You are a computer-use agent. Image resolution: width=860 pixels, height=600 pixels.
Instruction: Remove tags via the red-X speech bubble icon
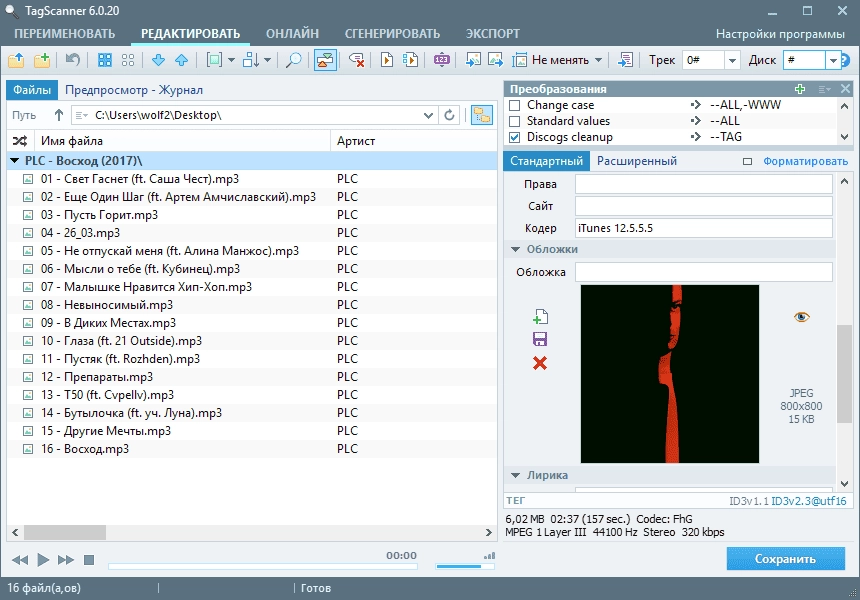(357, 60)
